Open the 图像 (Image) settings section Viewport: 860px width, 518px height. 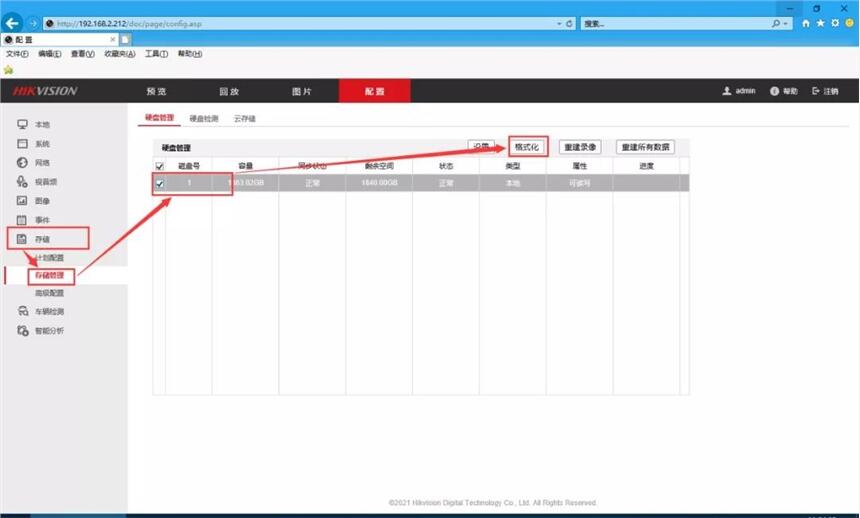(41, 201)
